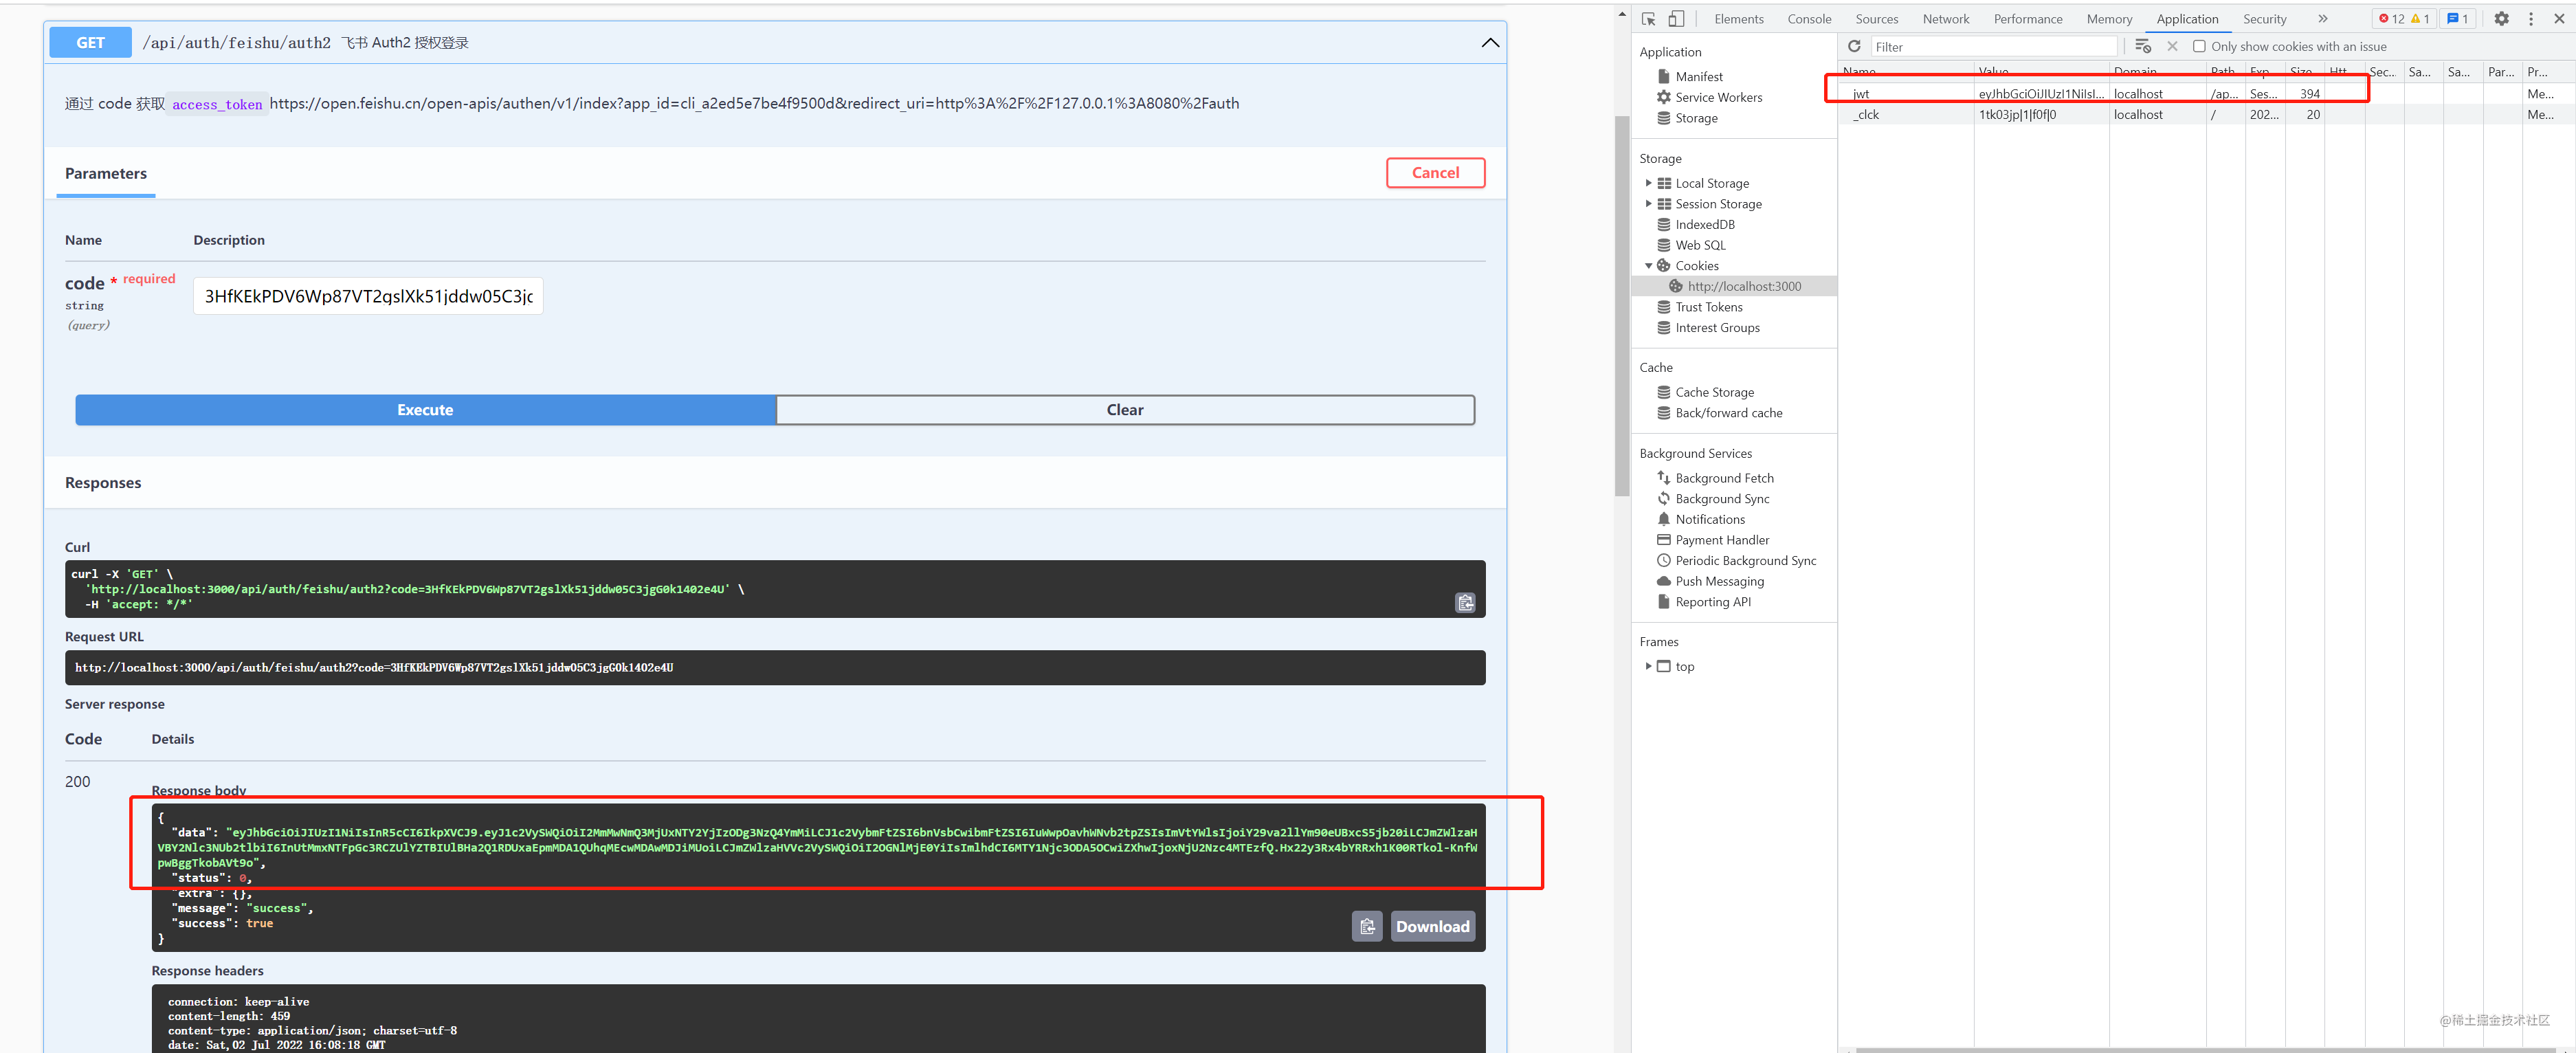Viewport: 2576px width, 1053px height.
Task: Refresh the cookies table
Action: point(1854,46)
